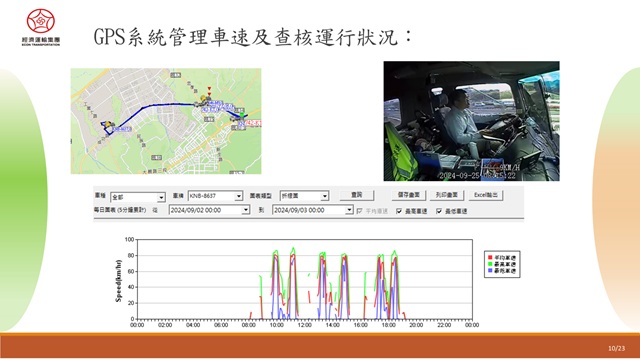Click the blue legend marker for lowest speed
The height and width of the screenshot is (360, 640).
coord(490,271)
